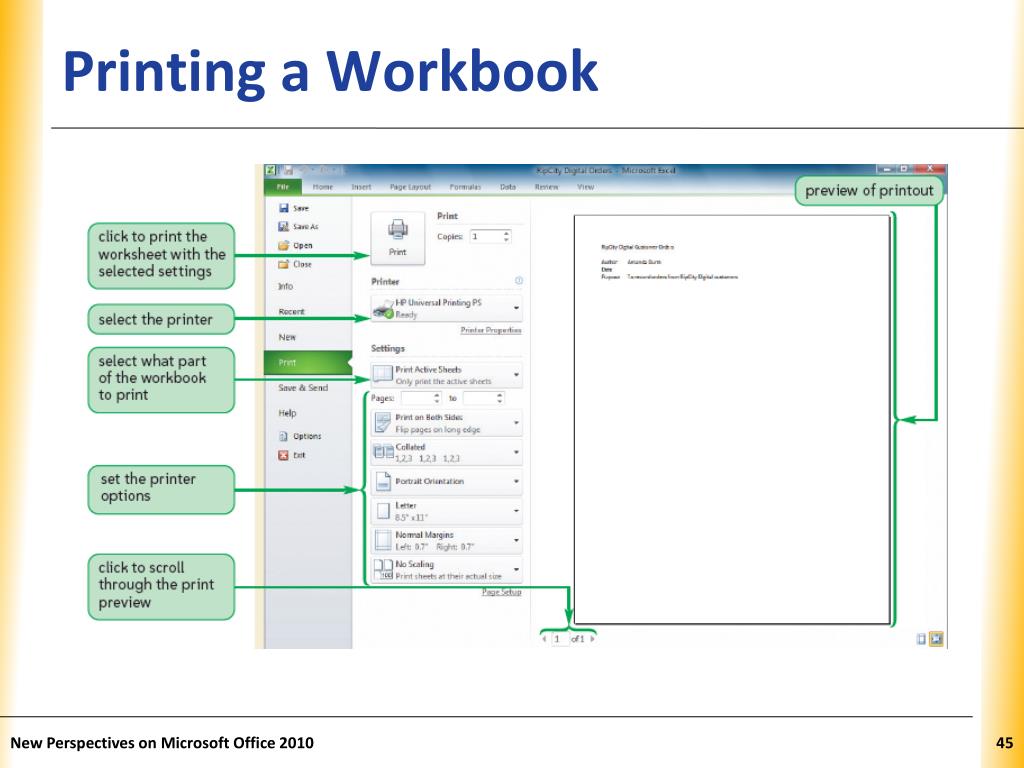Viewport: 1024px width, 768px height.
Task: Click the Show Margins icon
Action: (x=921, y=639)
